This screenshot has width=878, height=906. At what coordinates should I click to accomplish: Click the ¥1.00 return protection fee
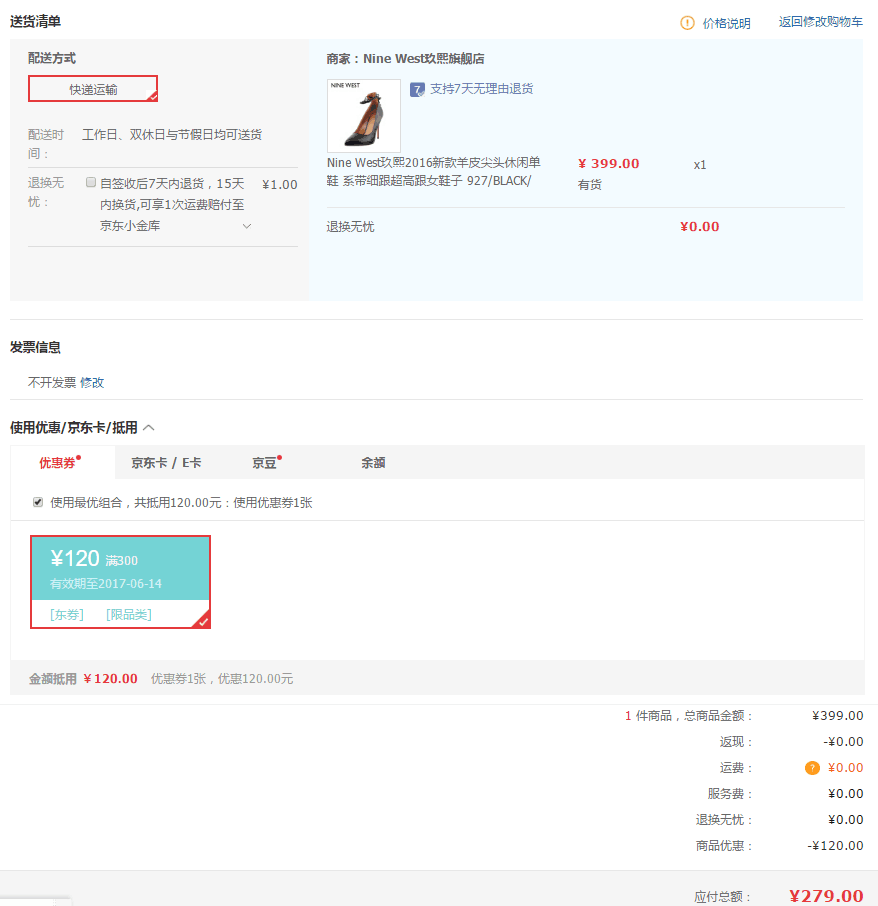pos(280,184)
